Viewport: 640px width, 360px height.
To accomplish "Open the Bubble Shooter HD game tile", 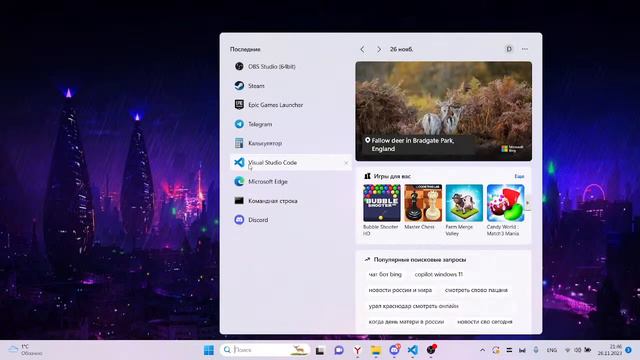I will 382,210.
